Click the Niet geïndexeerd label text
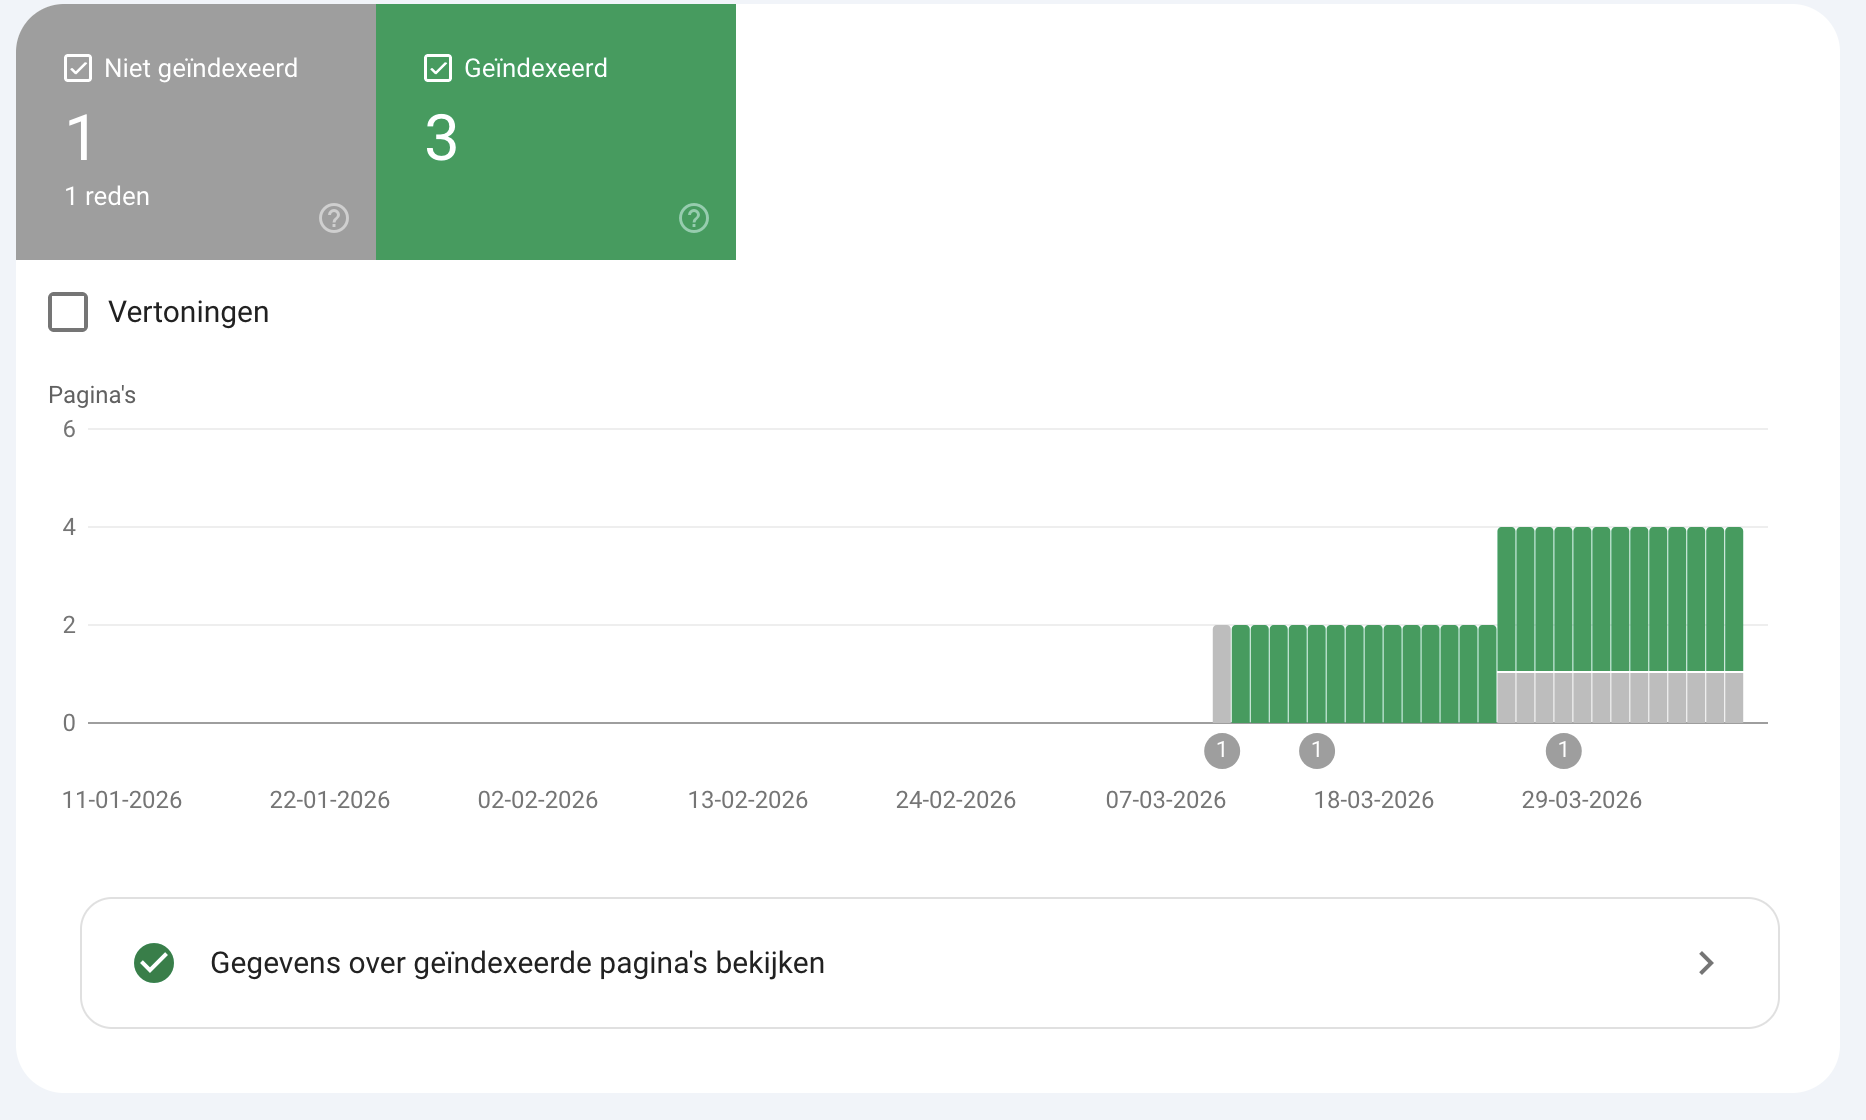This screenshot has height=1120, width=1866. [201, 68]
